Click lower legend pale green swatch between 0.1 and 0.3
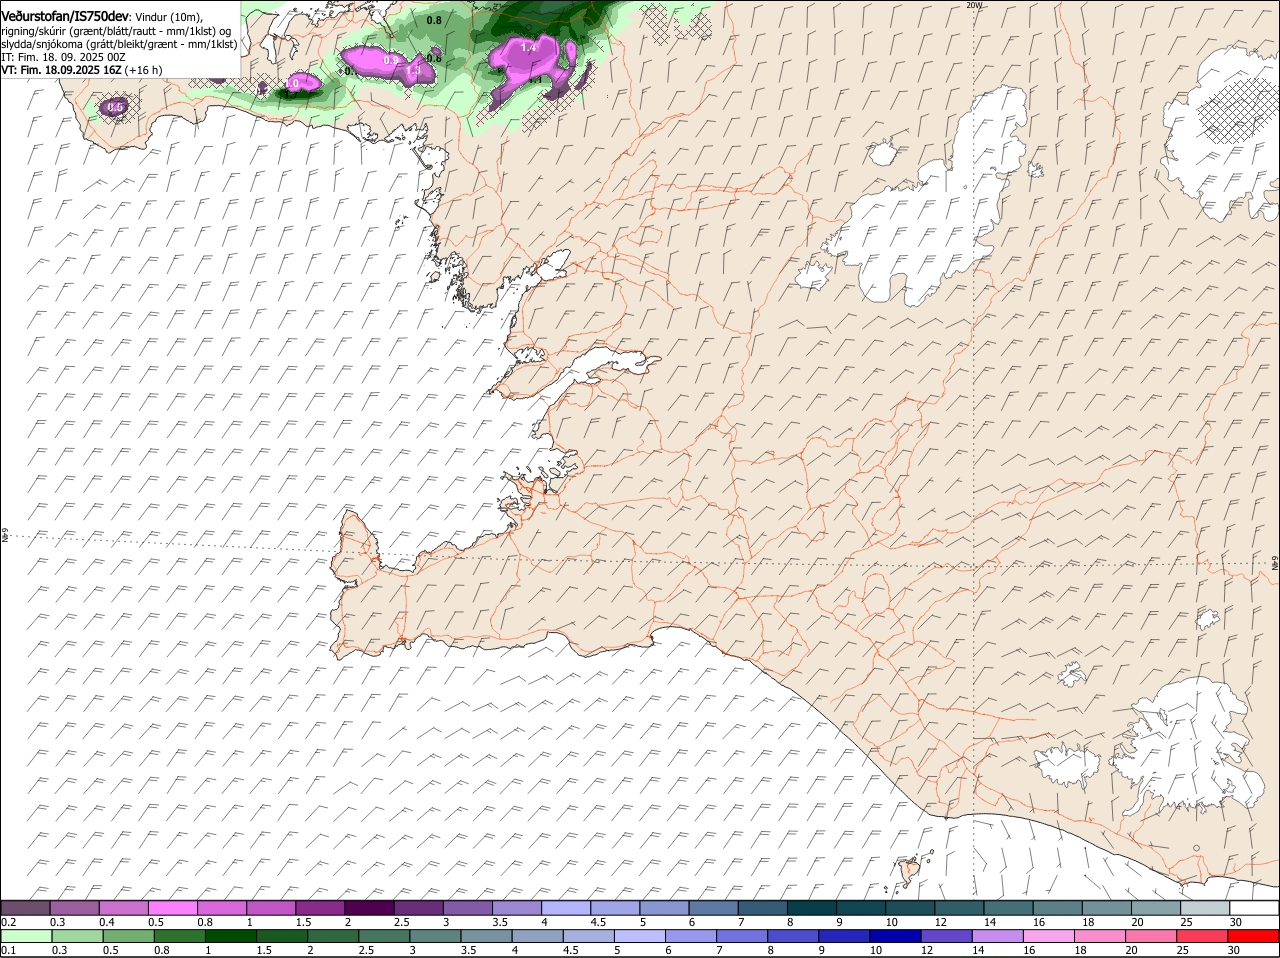The width and height of the screenshot is (1280, 958). point(26,936)
